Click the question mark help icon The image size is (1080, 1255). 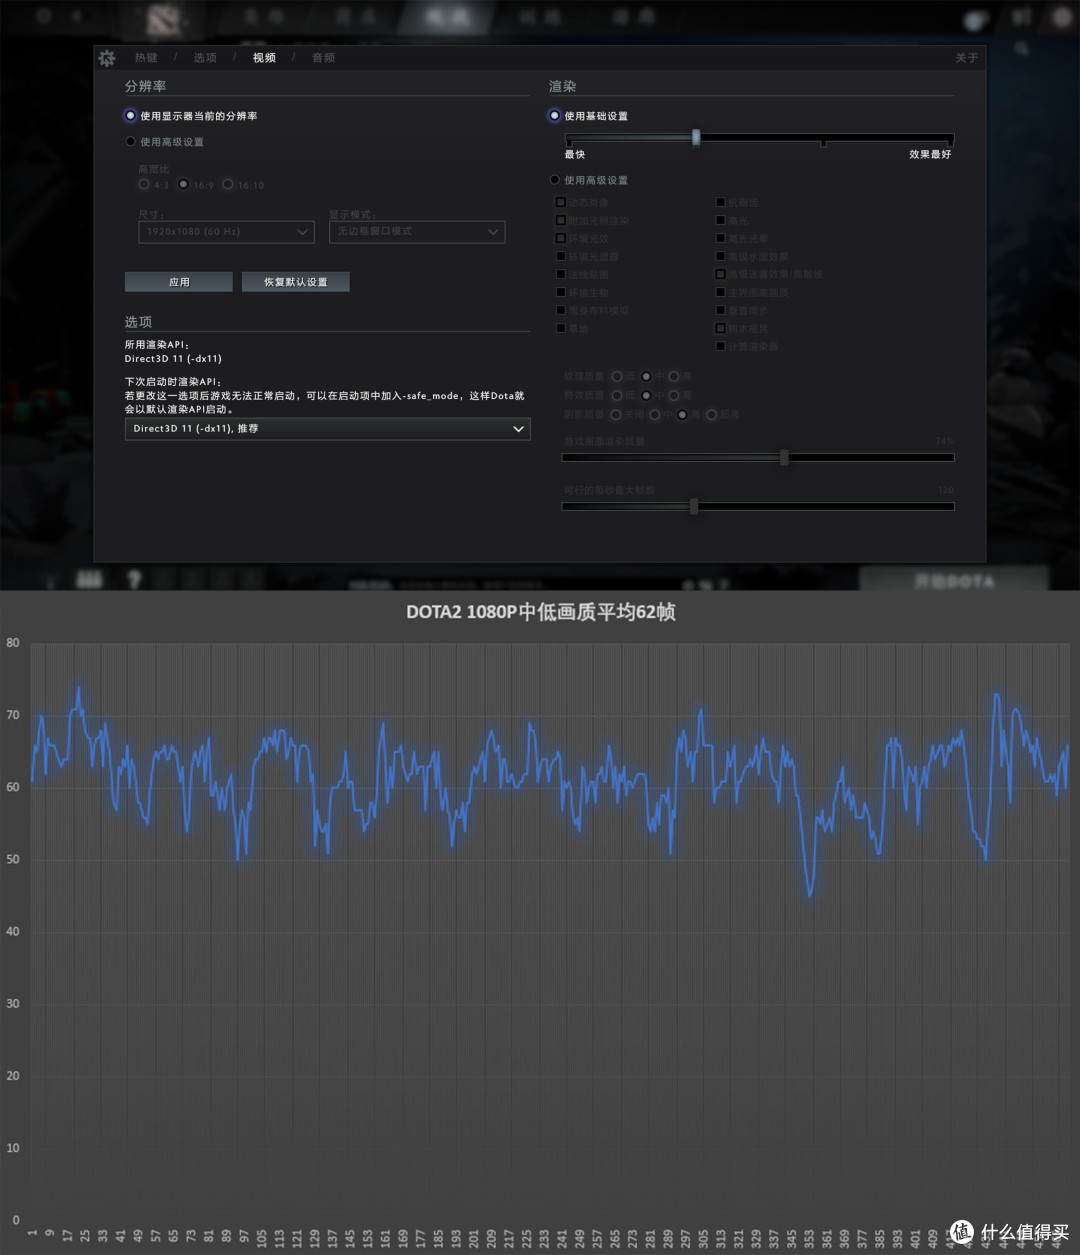click(134, 579)
